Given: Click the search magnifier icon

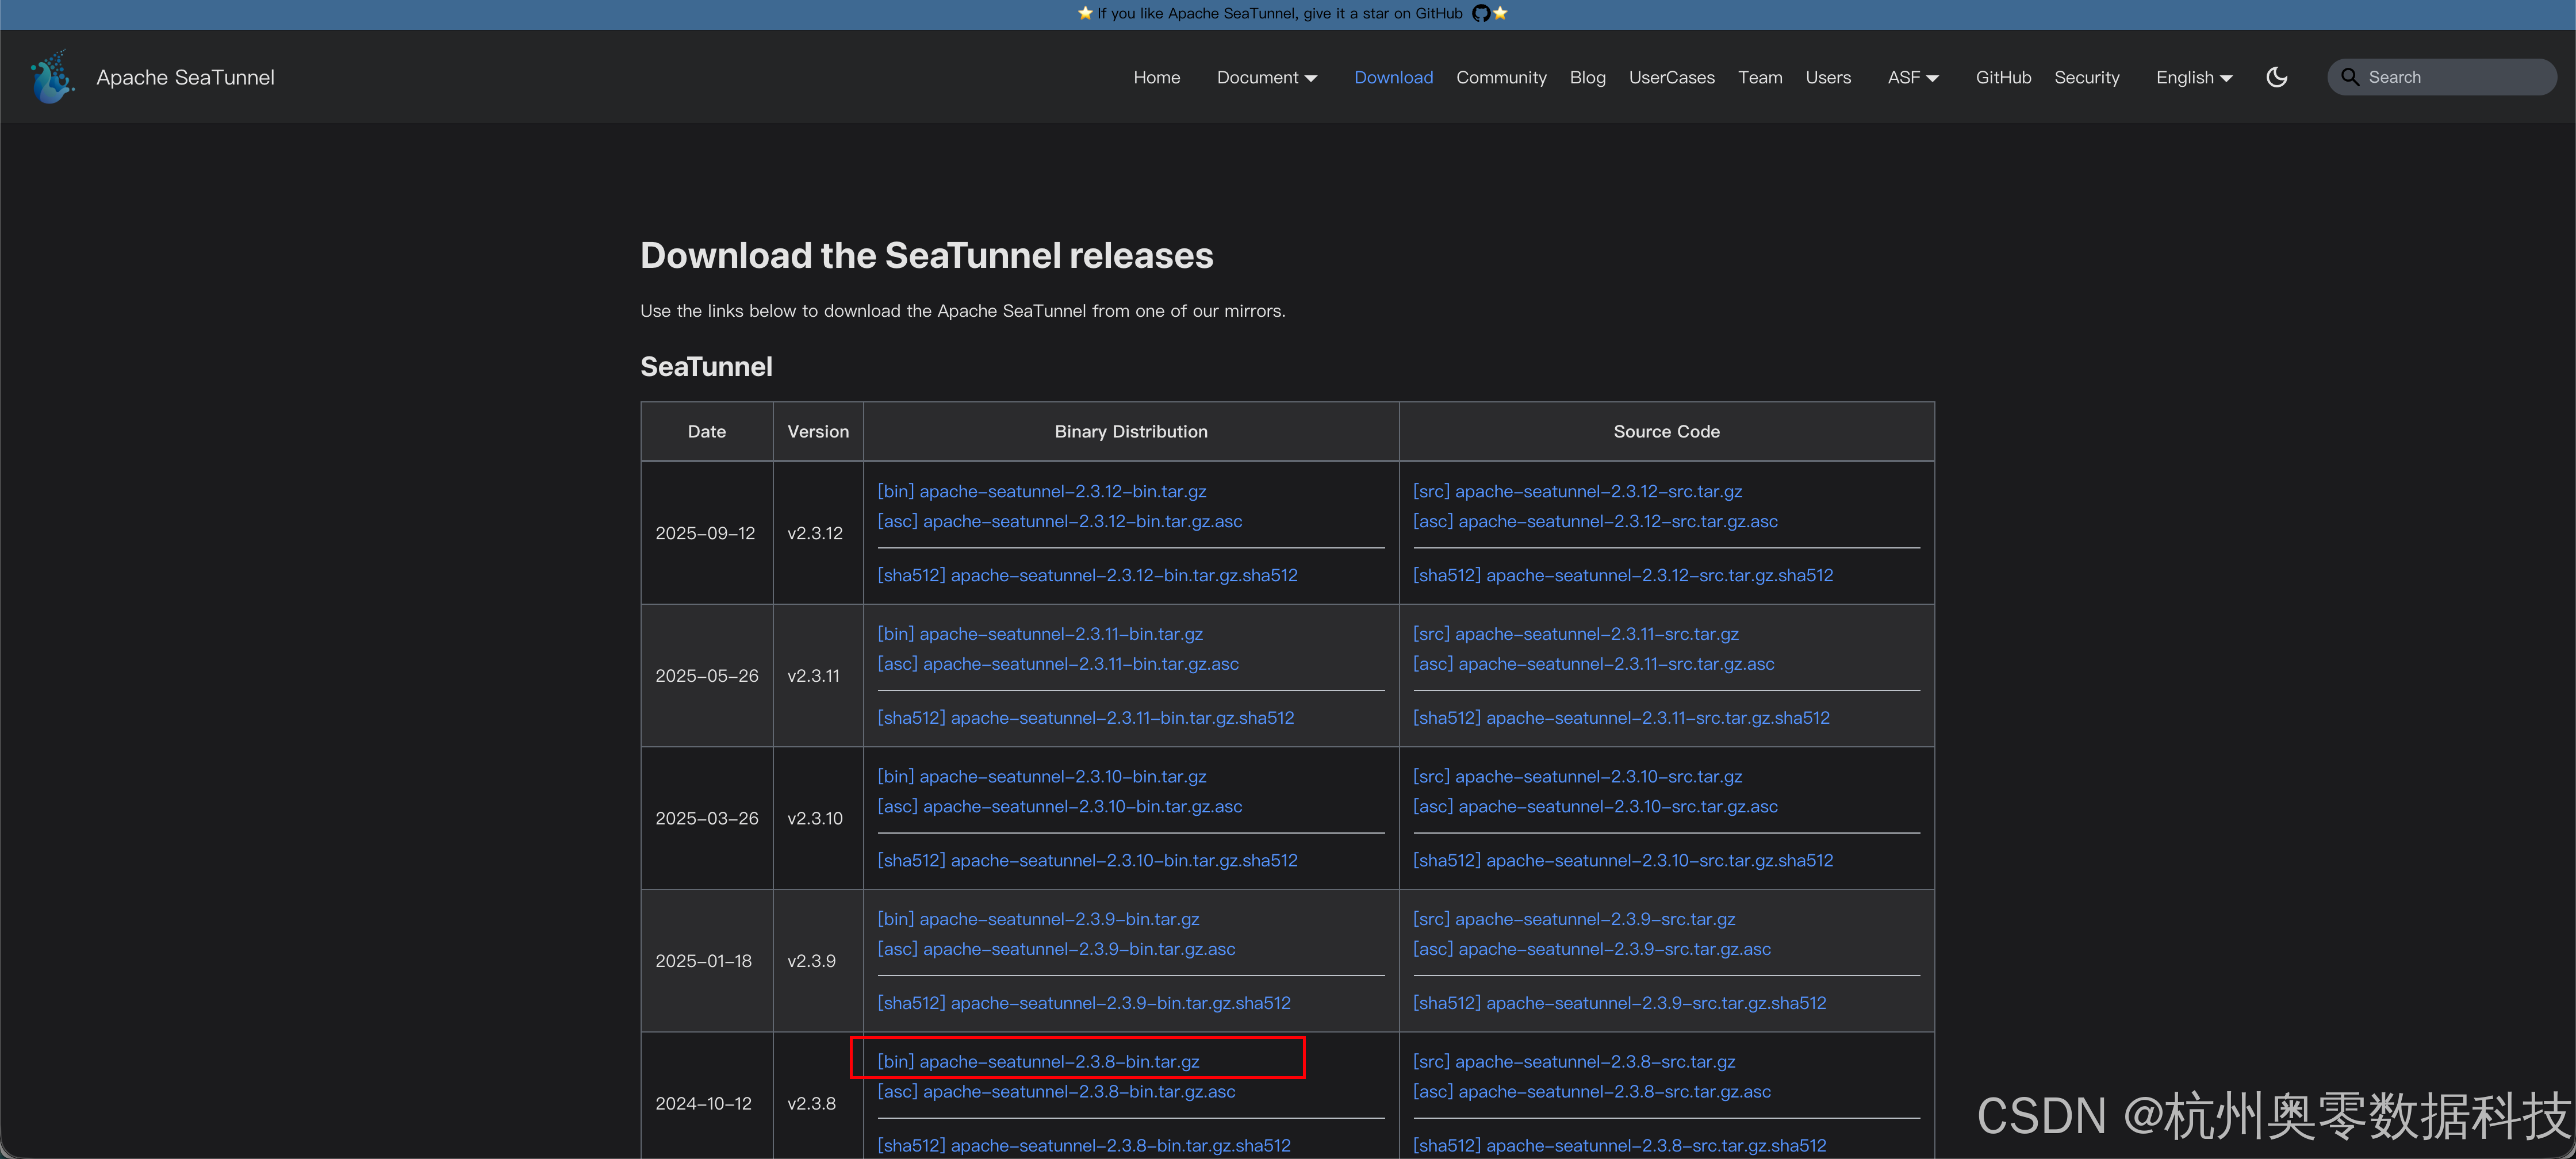Looking at the screenshot, I should tap(2349, 77).
